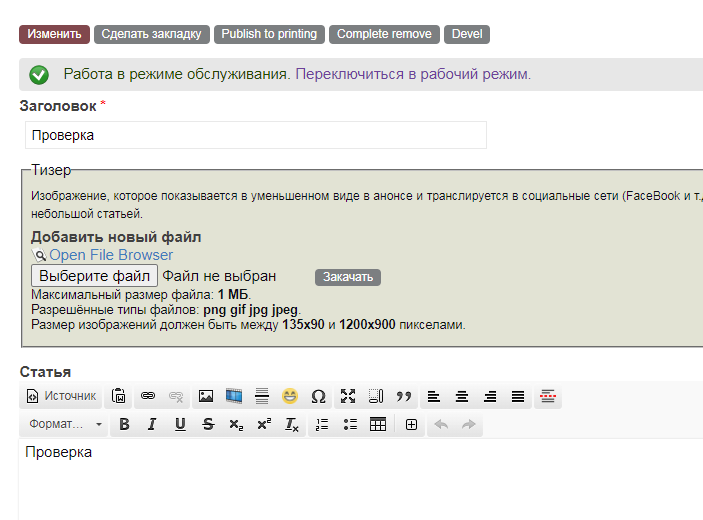Toggle underline formatting
Screen dimensions: 703x520
[x=180, y=424]
